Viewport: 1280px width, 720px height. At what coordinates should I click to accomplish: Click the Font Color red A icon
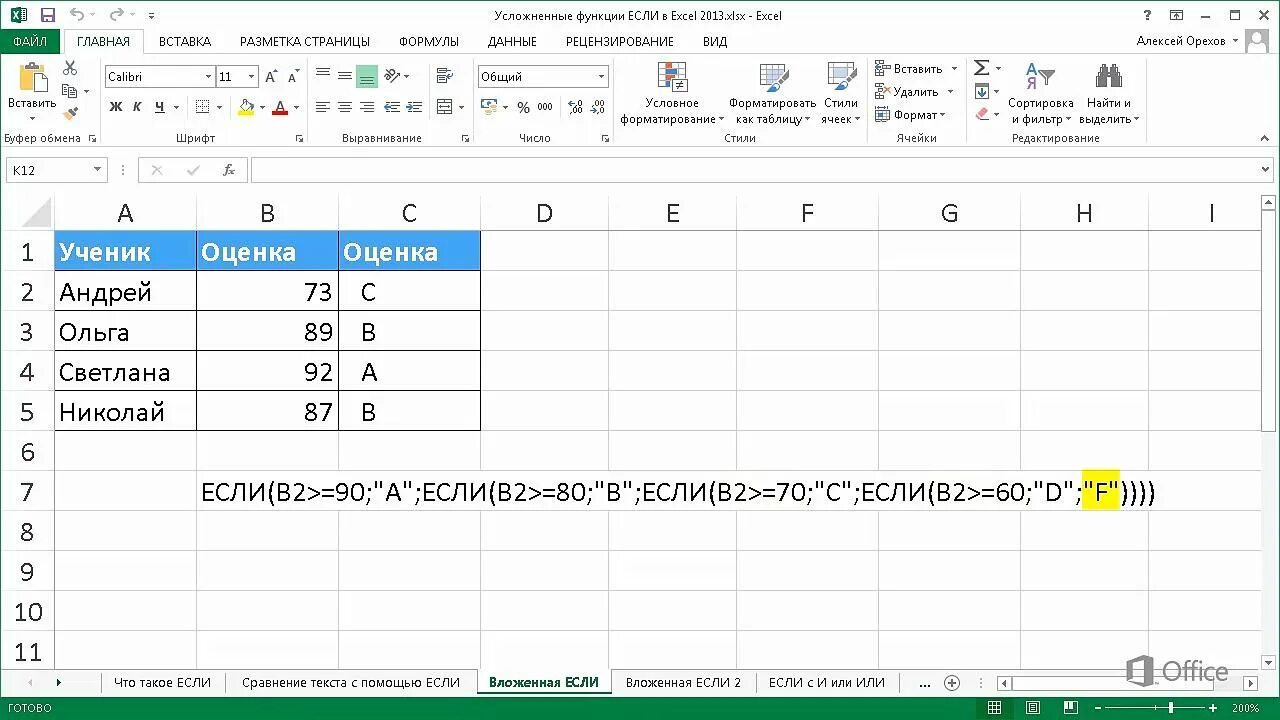(280, 107)
